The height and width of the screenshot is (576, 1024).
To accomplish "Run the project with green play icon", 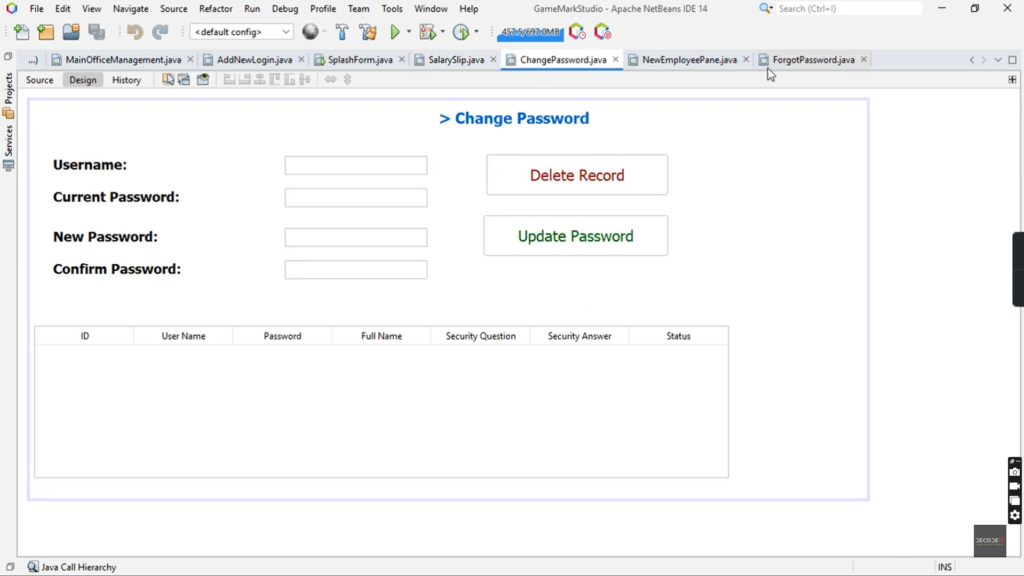I will point(394,32).
